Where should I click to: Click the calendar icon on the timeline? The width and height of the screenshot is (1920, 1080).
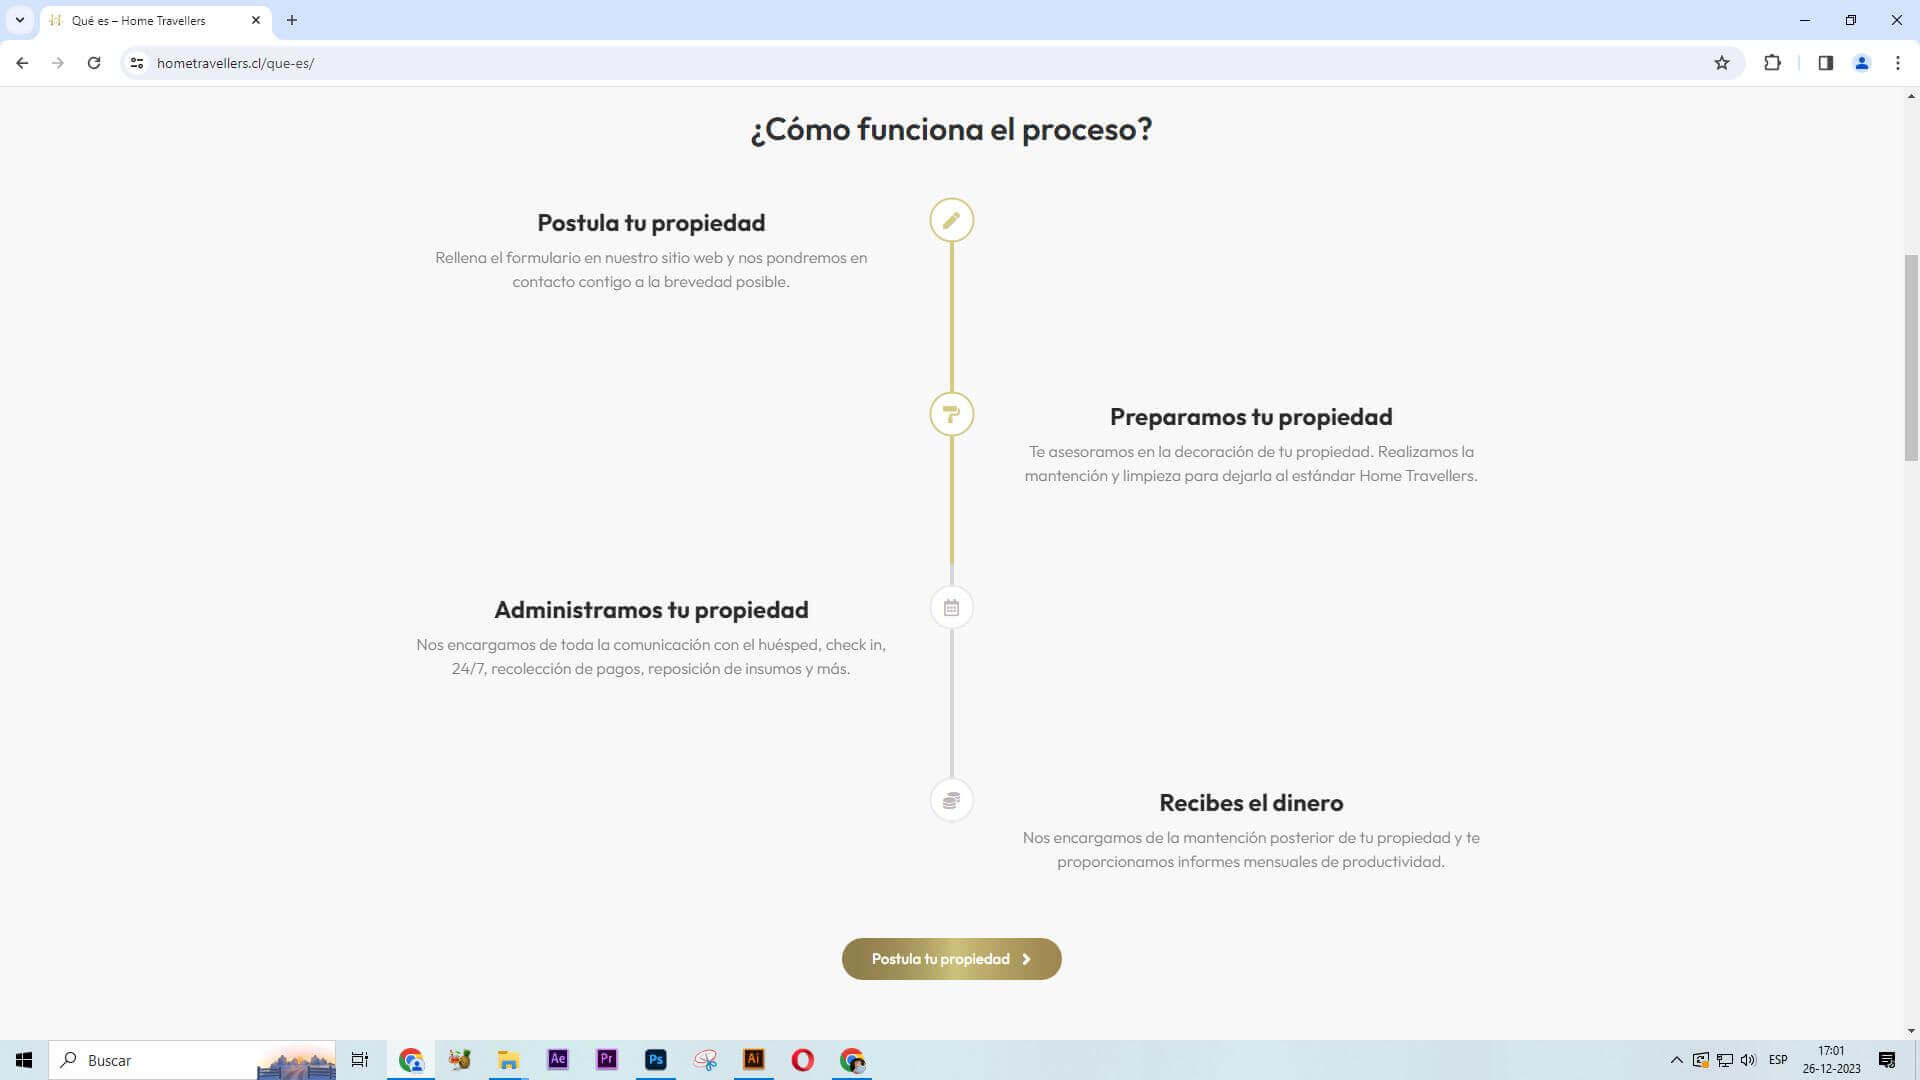951,607
